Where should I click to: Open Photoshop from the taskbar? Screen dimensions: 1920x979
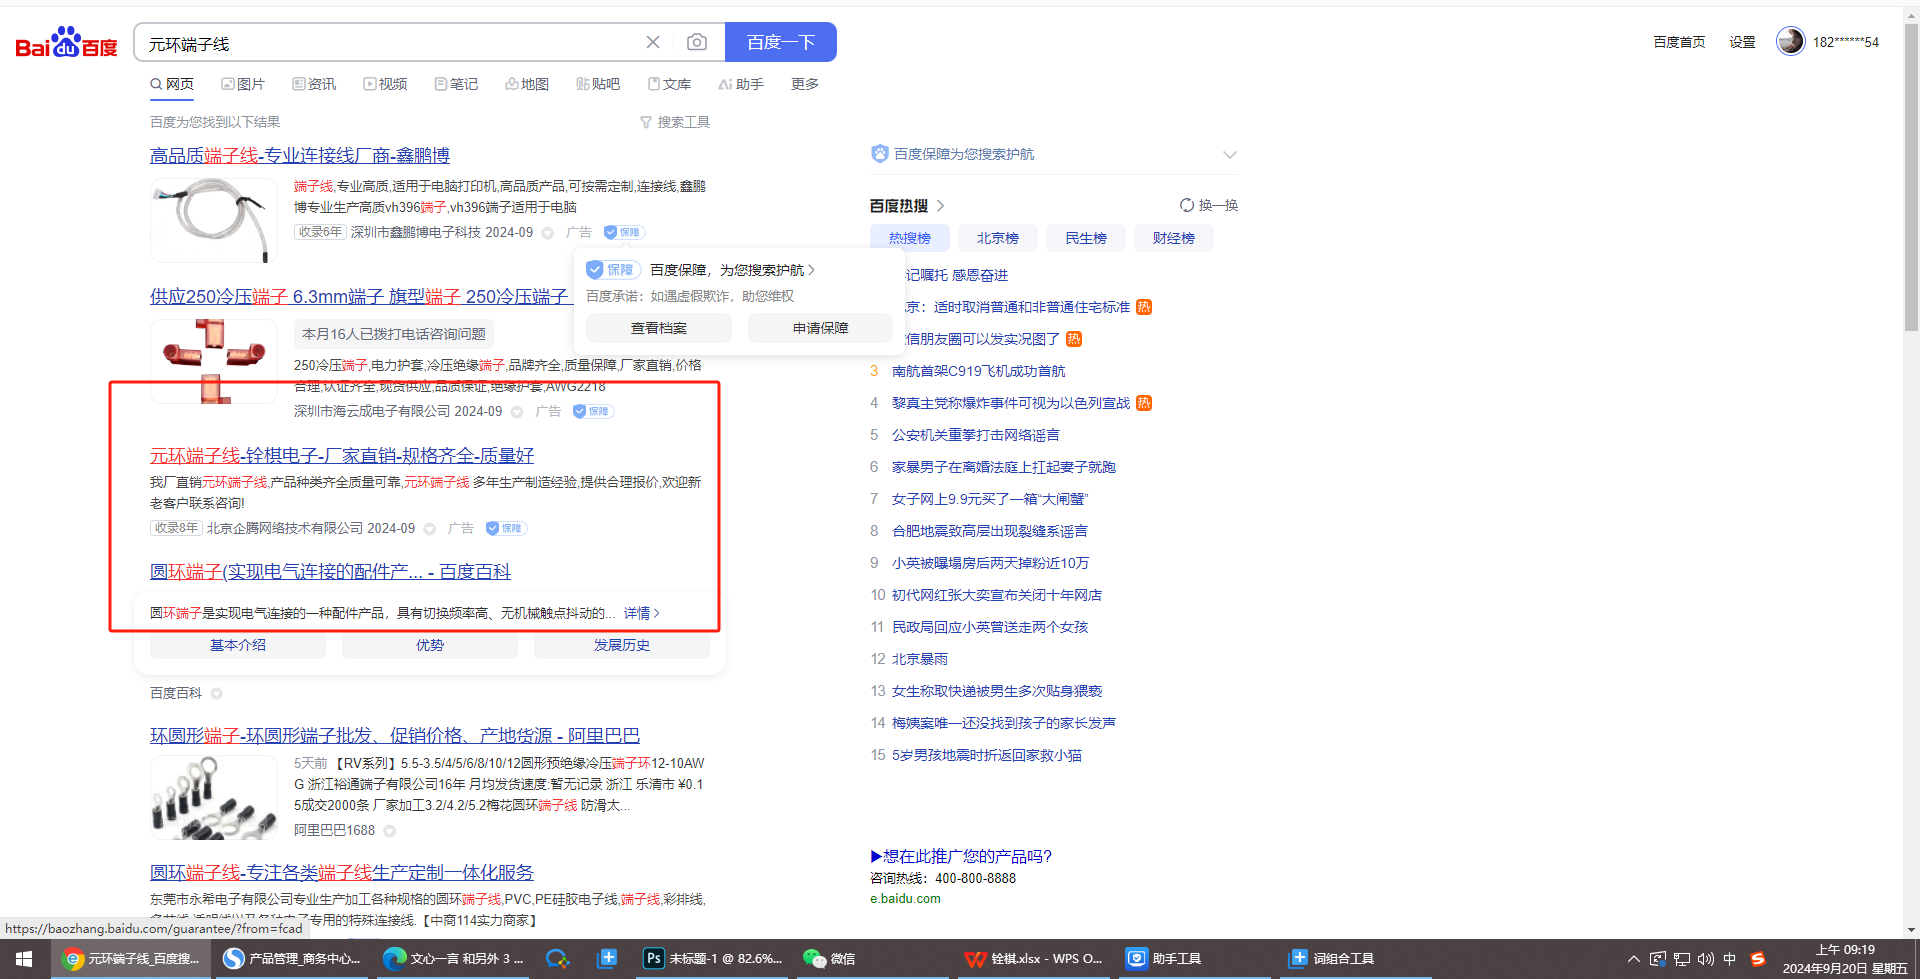tap(713, 958)
